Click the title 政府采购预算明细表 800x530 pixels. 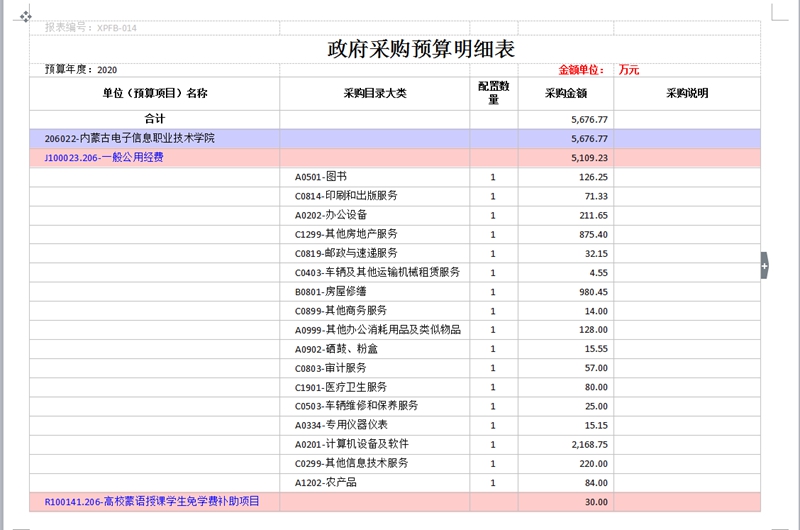[x=421, y=49]
